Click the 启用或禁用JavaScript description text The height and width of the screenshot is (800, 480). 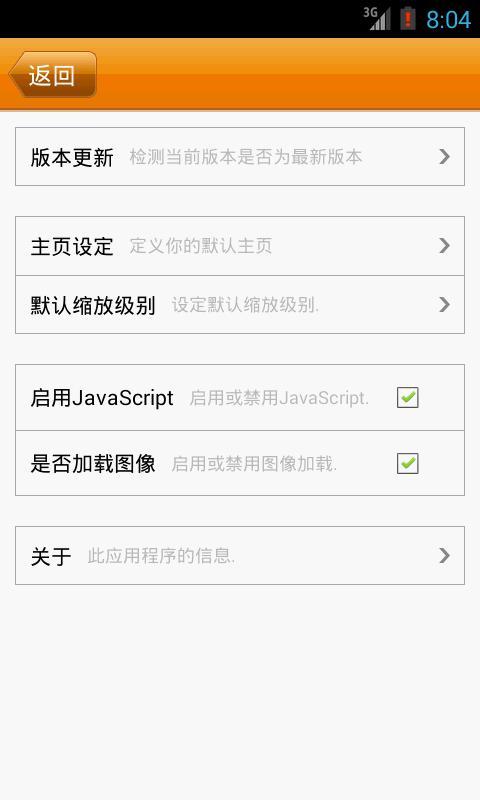[x=279, y=397]
